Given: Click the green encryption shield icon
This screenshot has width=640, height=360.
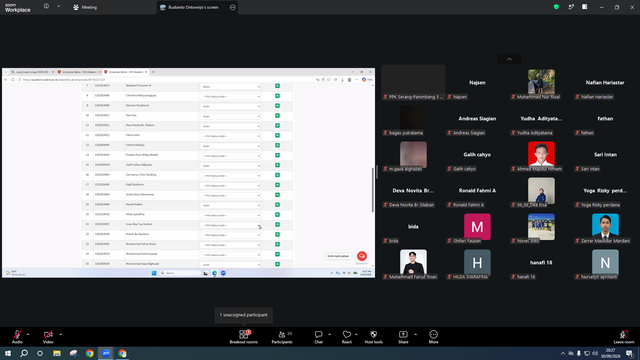Looking at the screenshot, I should (x=556, y=7).
